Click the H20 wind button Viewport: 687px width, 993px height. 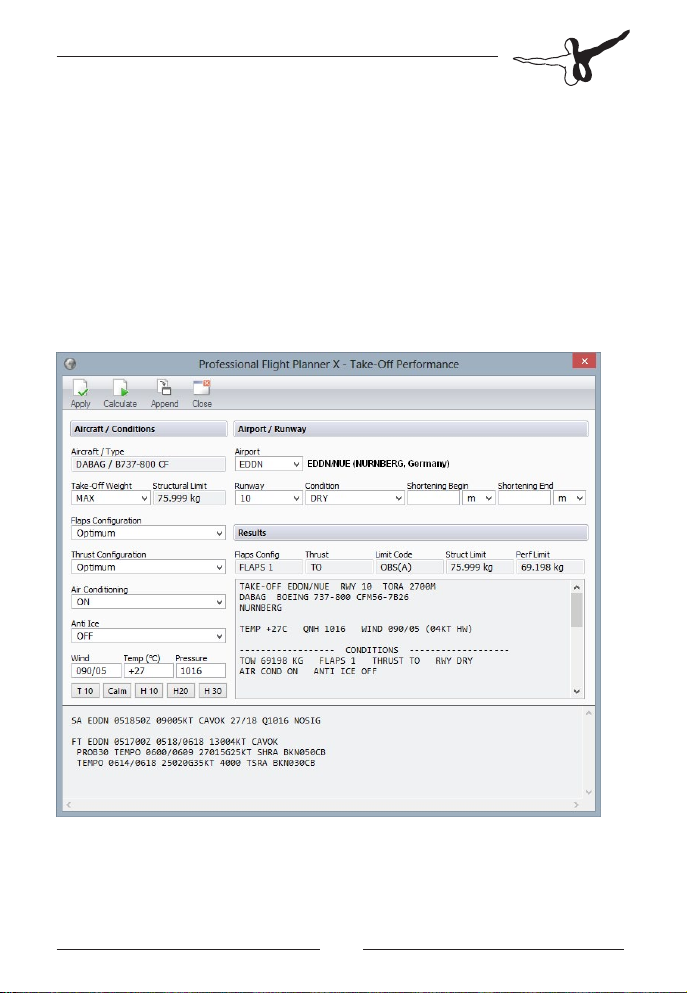pos(181,691)
